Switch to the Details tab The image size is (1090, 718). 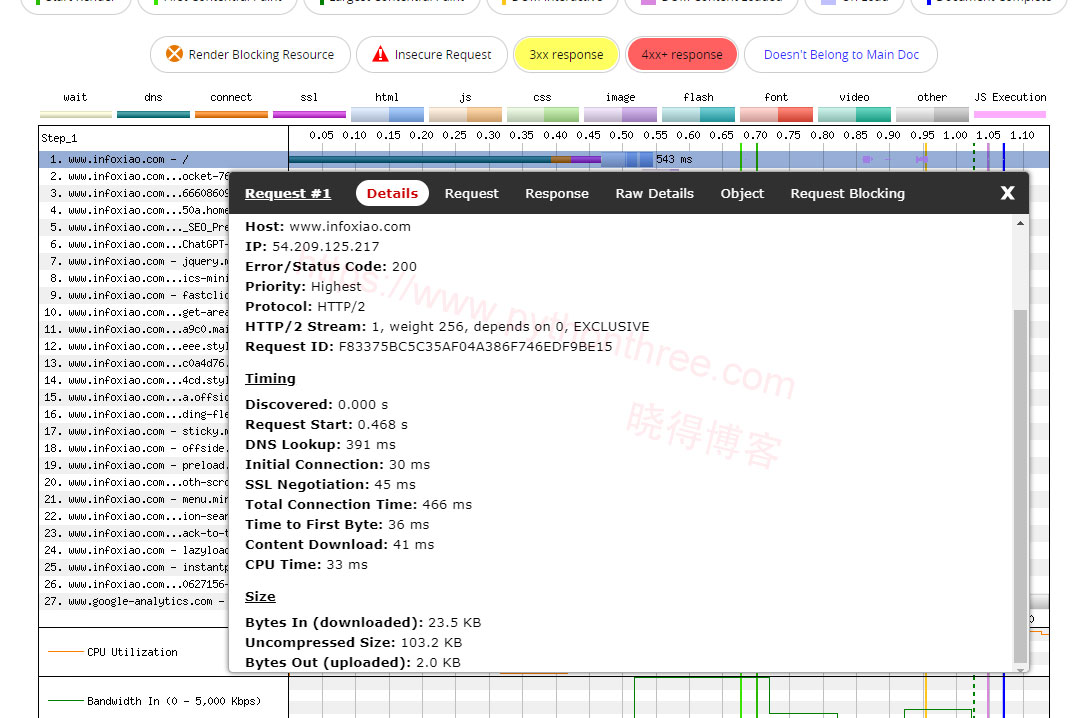click(392, 193)
